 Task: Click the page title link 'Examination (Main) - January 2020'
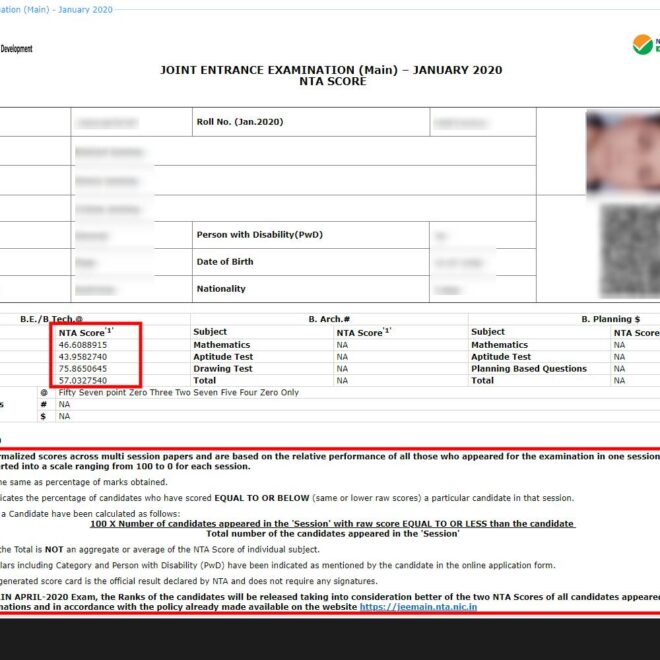pyautogui.click(x=56, y=10)
